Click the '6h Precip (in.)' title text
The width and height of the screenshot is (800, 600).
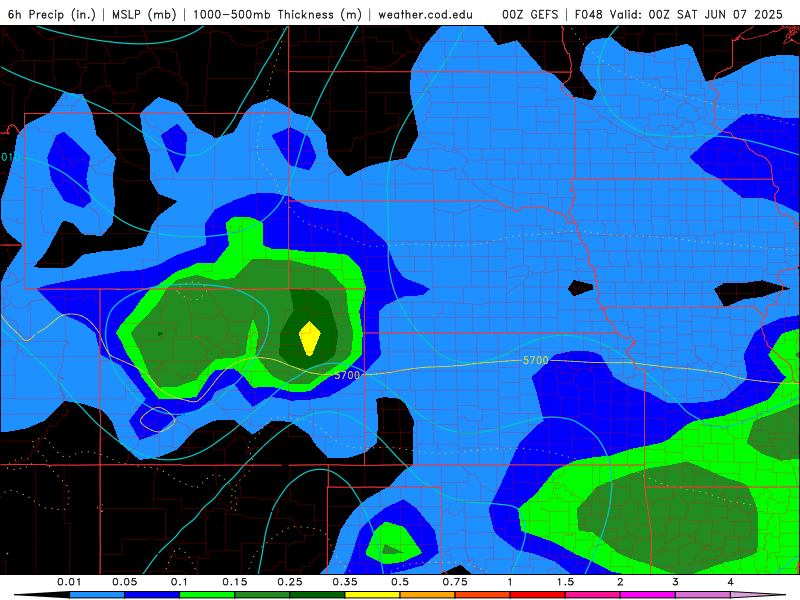[x=52, y=14]
